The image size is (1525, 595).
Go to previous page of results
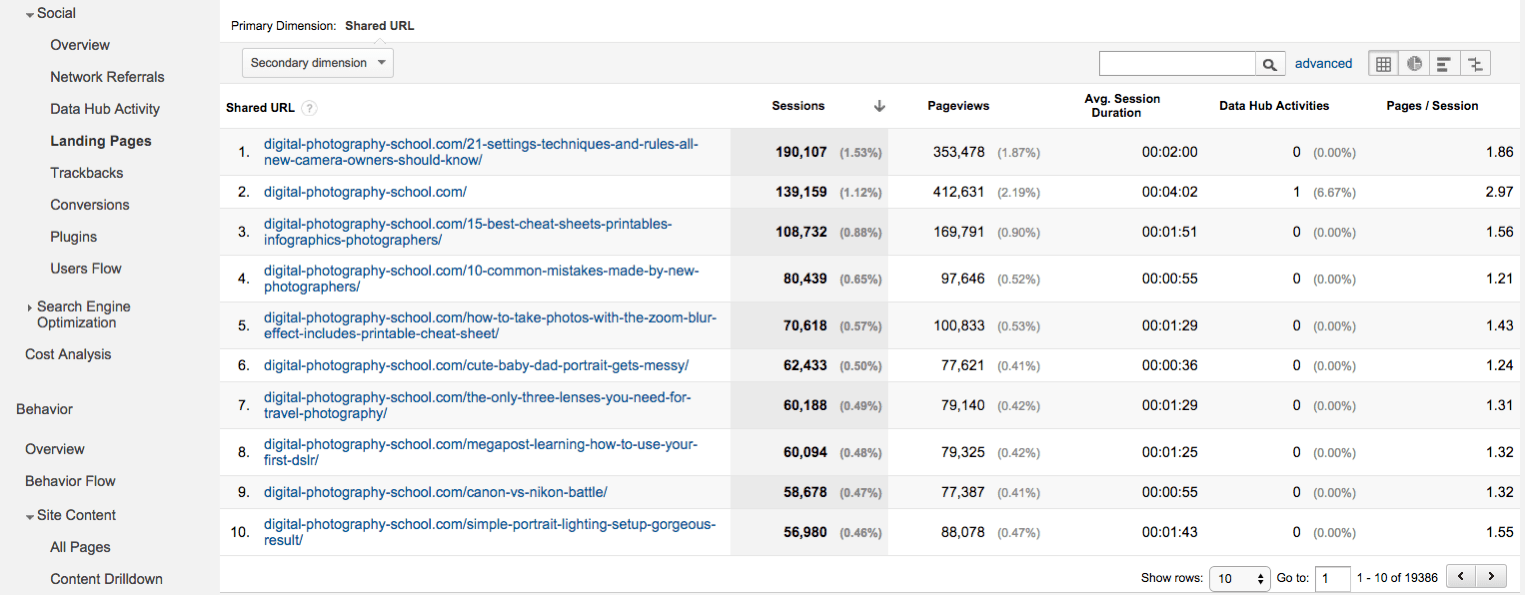tap(1461, 577)
